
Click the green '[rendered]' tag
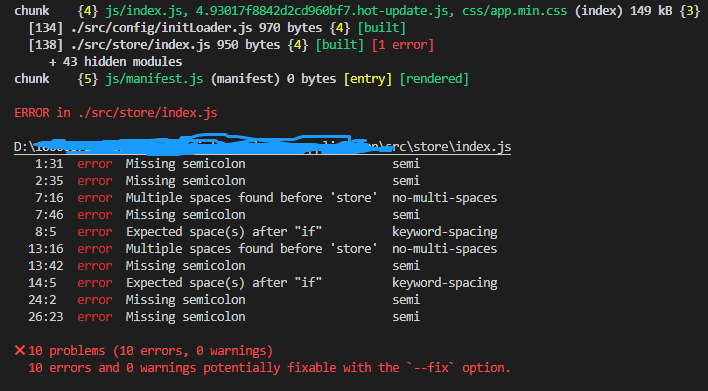434,79
